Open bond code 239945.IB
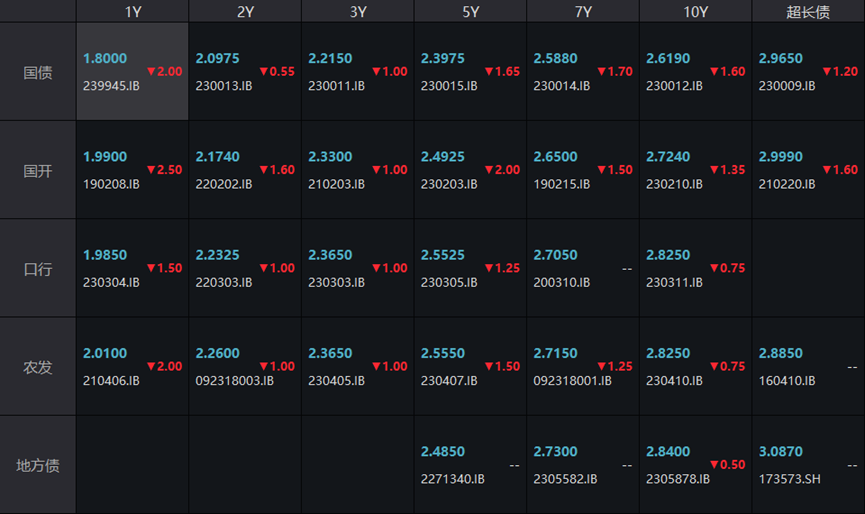This screenshot has height=514, width=865. pos(111,86)
